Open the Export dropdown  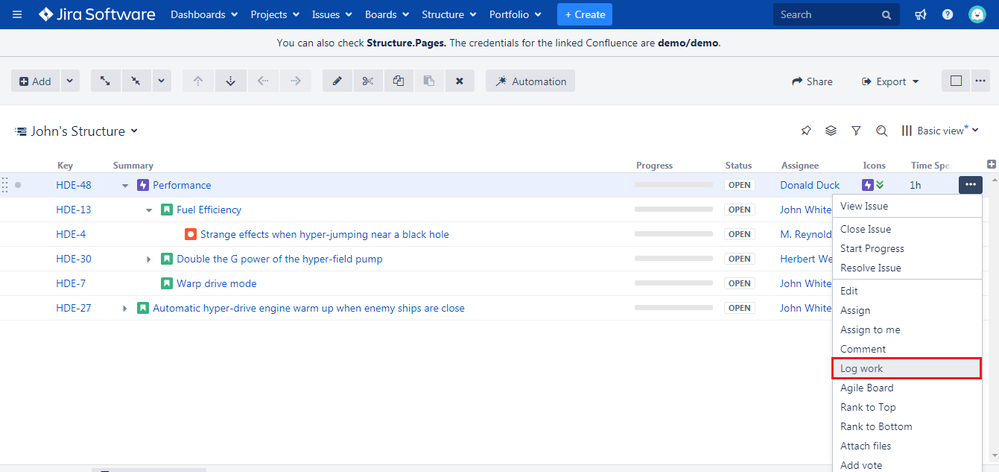pyautogui.click(x=890, y=81)
